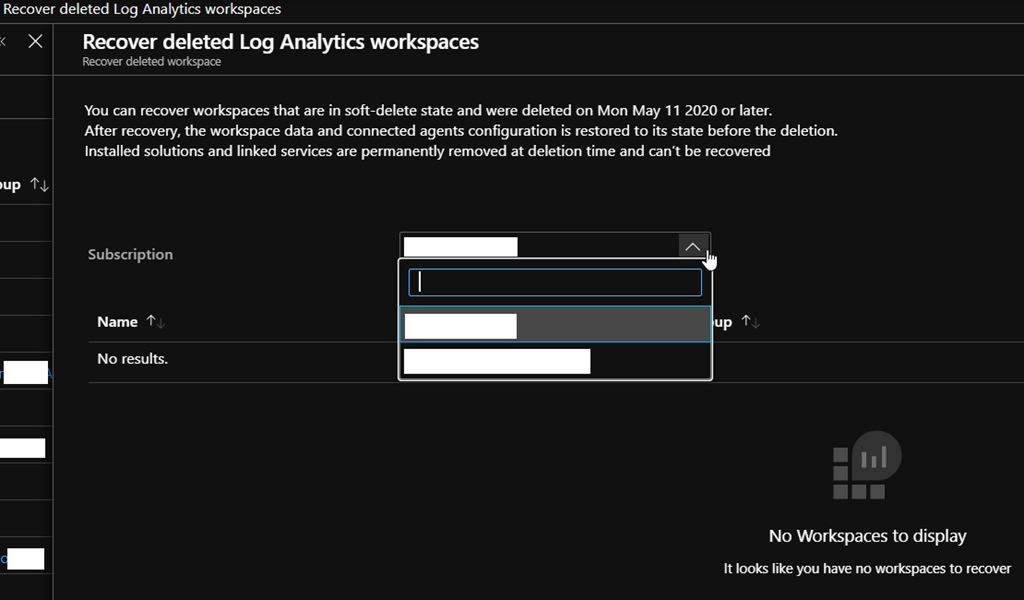Toggle sort arrows in left panel column

point(40,185)
